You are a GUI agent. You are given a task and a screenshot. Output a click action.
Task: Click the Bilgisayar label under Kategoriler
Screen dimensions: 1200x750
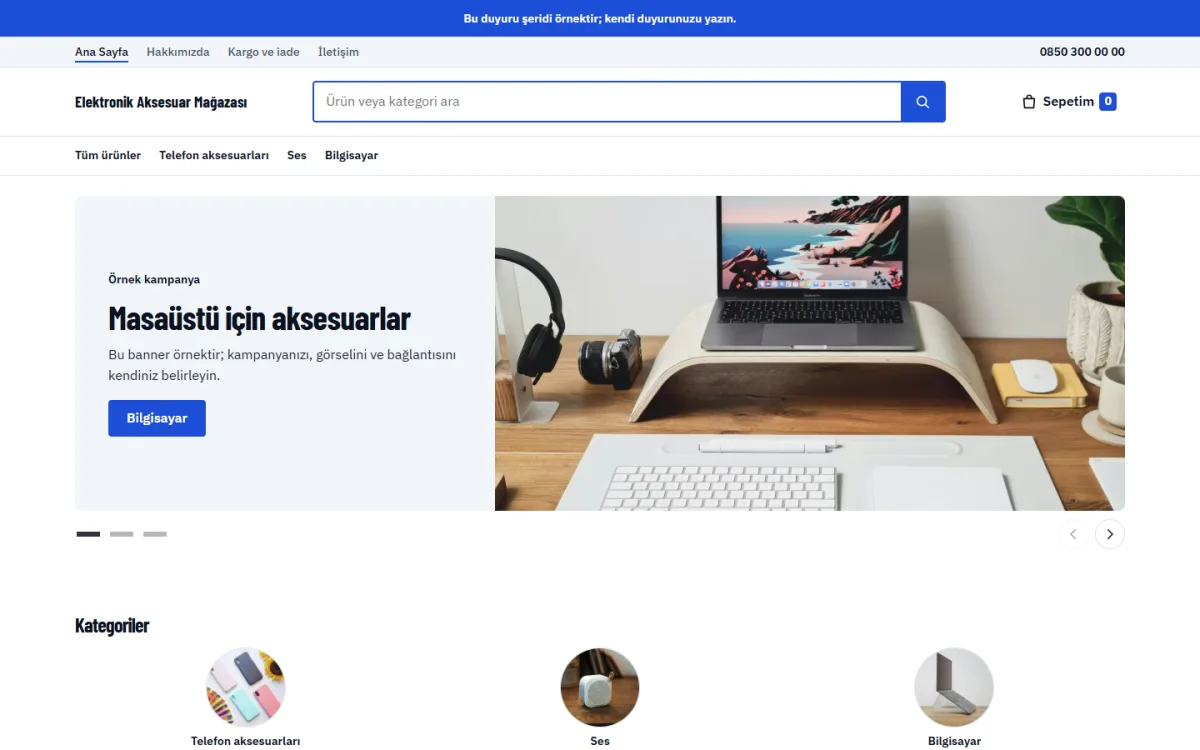[954, 741]
